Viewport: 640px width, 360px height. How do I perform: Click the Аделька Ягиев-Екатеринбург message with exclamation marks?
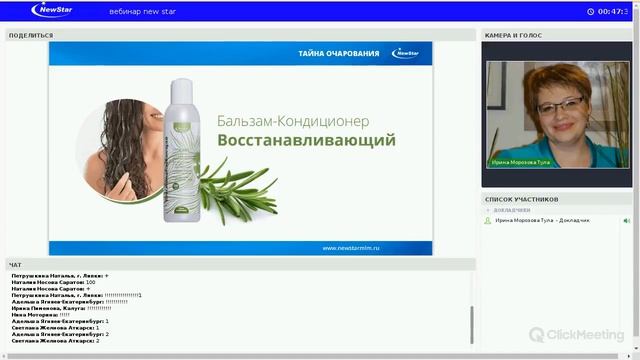pyautogui.click(x=70, y=302)
